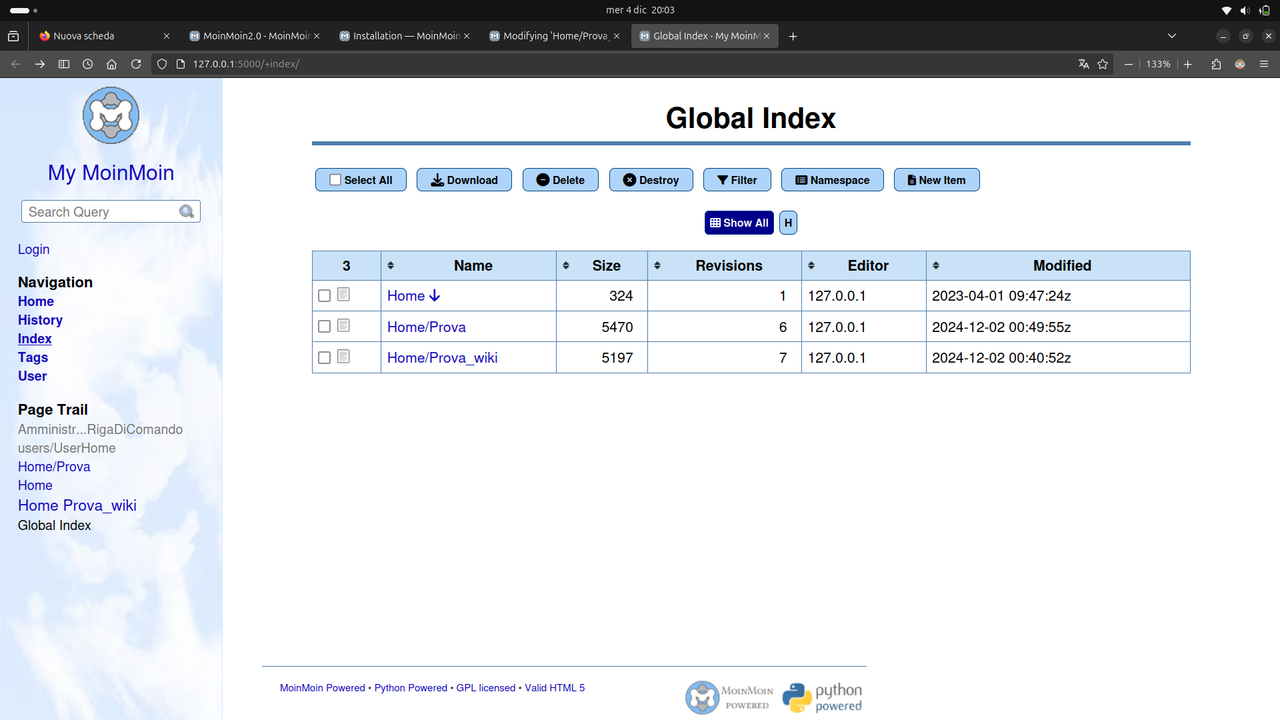Image resolution: width=1280 pixels, height=720 pixels.
Task: Click the New Item button
Action: click(x=936, y=180)
